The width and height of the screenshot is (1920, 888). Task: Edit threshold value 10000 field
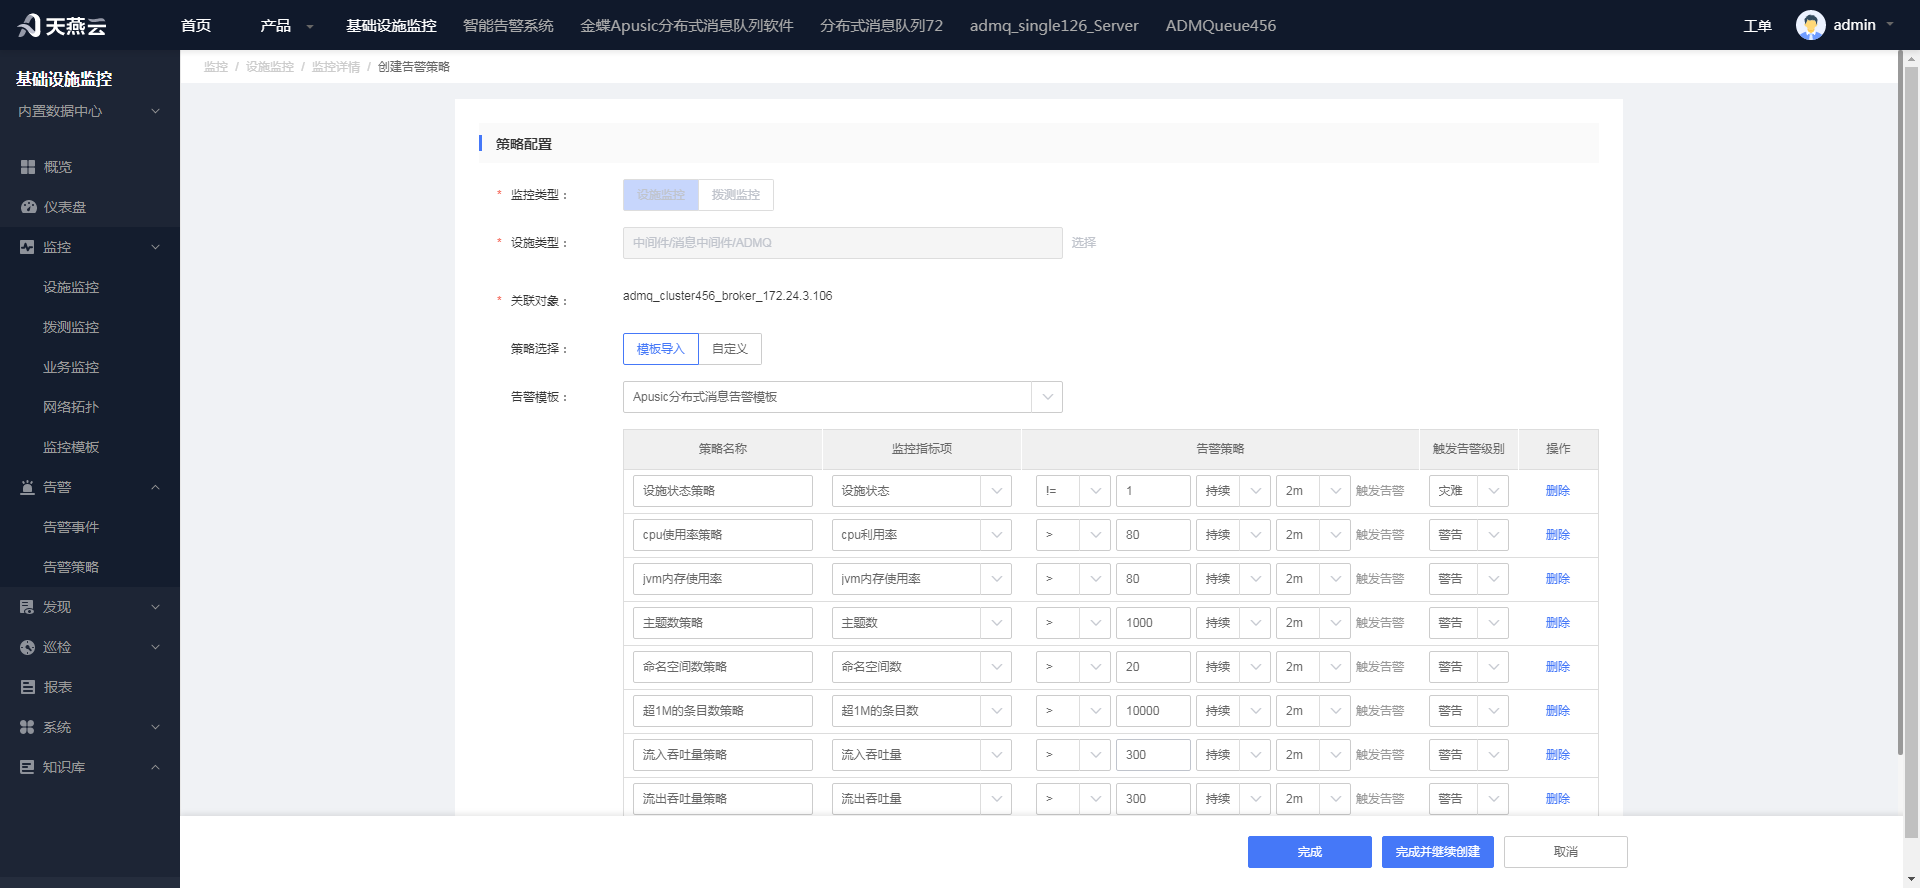tap(1153, 711)
